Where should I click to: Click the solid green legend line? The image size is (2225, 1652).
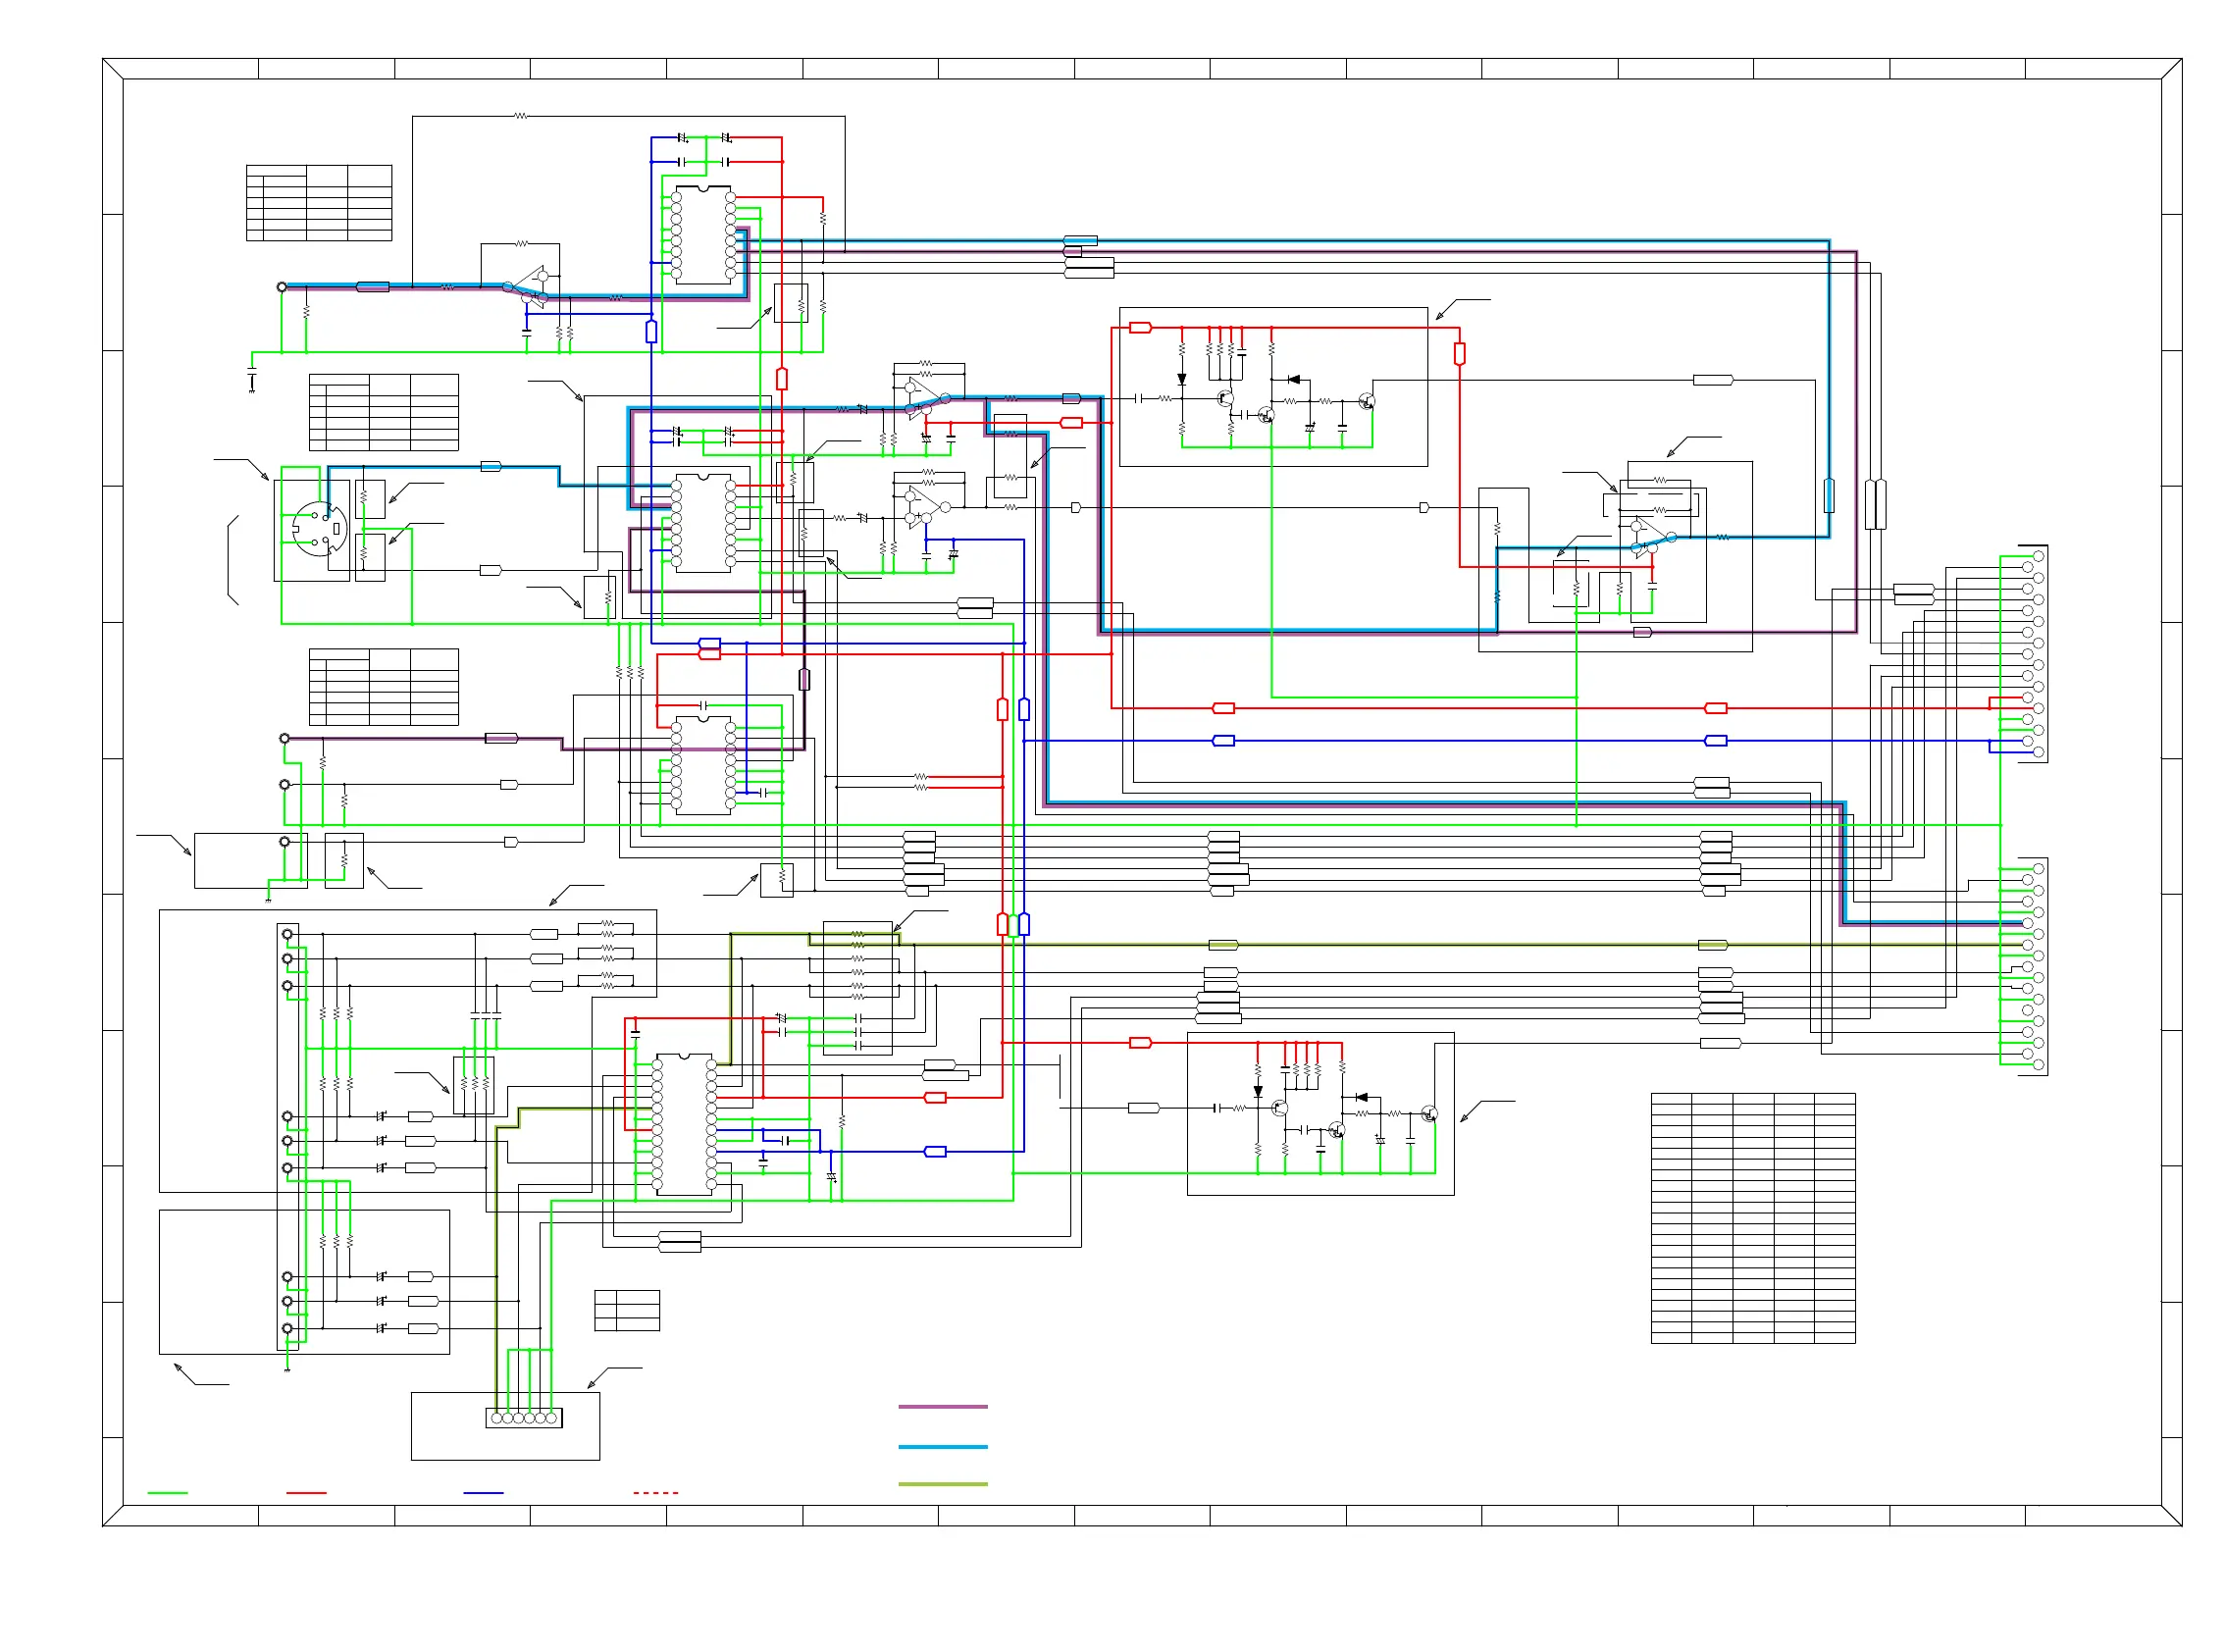tap(167, 1493)
